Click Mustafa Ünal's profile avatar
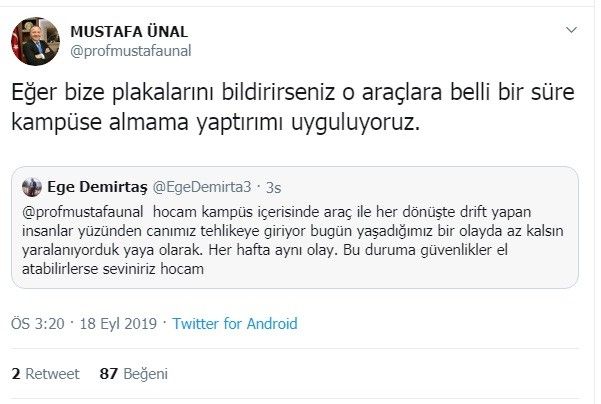The width and height of the screenshot is (601, 404). [33, 40]
